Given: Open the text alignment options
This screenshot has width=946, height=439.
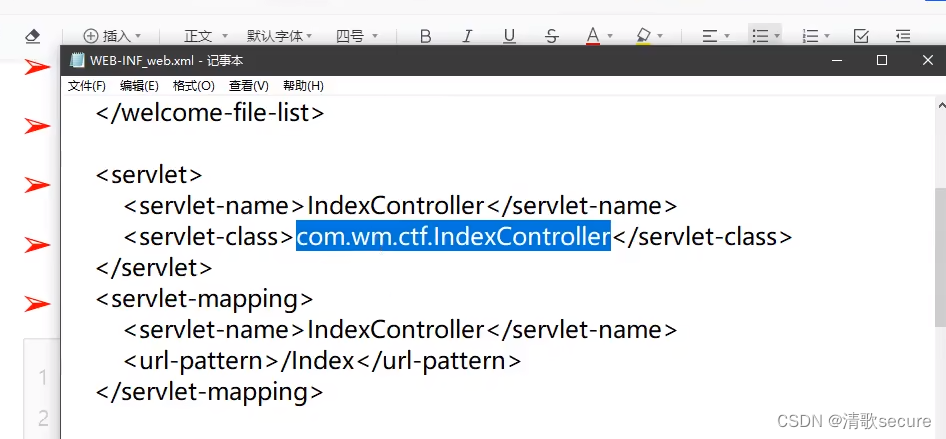Looking at the screenshot, I should point(710,36).
